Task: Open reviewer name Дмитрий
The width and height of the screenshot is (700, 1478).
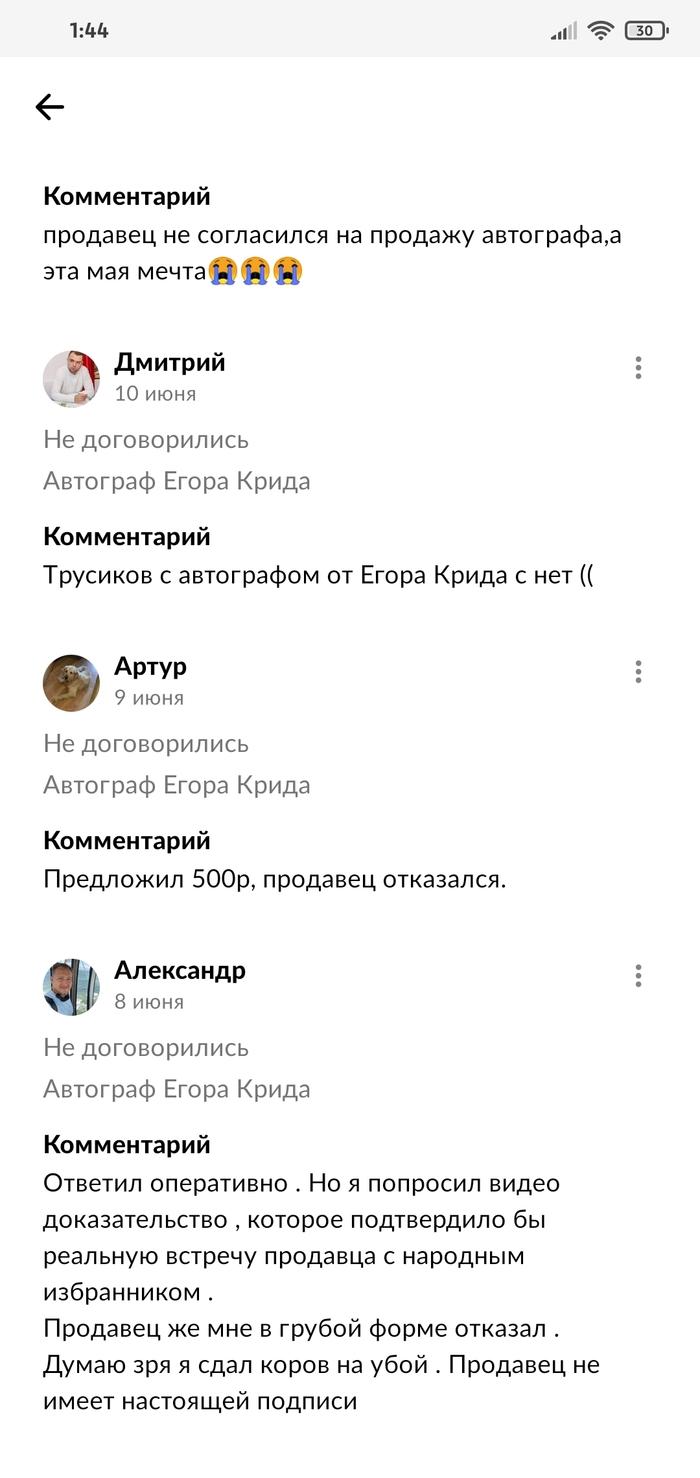Action: [x=169, y=362]
